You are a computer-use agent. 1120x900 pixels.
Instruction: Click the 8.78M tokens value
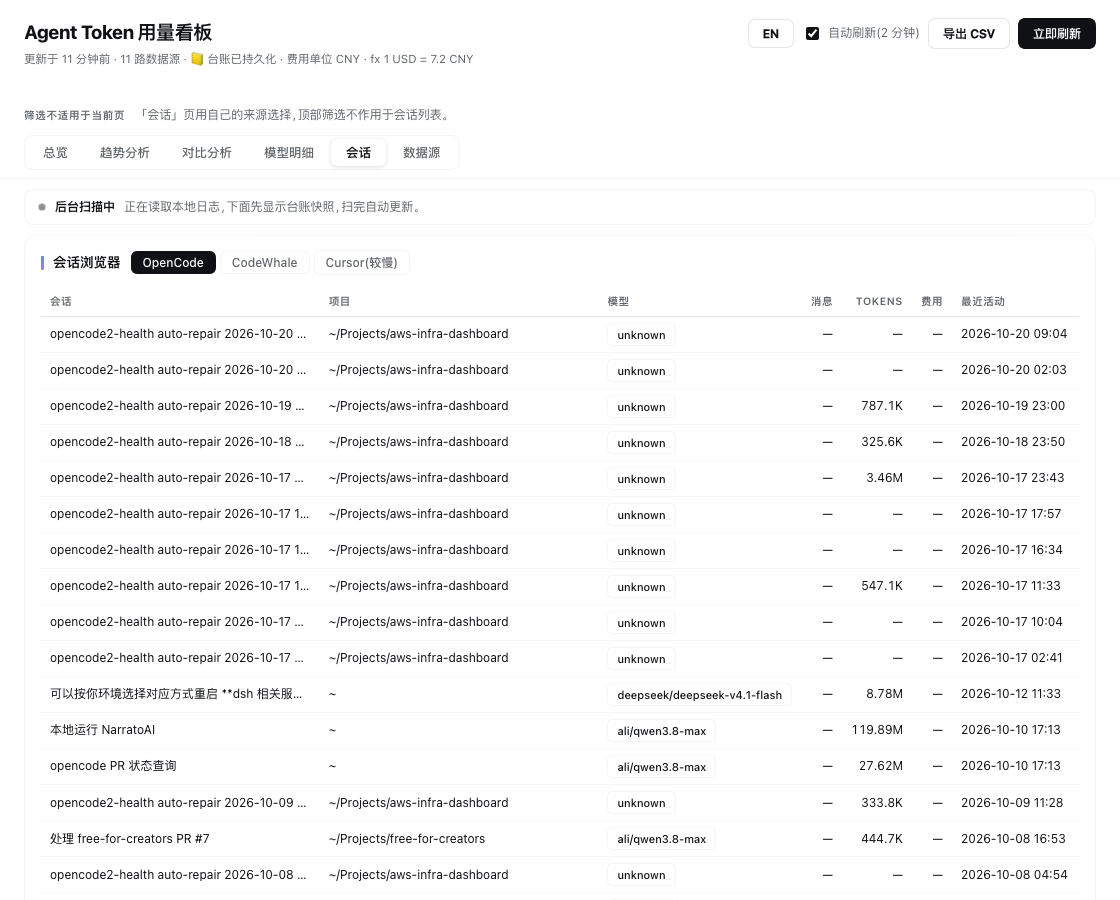884,694
